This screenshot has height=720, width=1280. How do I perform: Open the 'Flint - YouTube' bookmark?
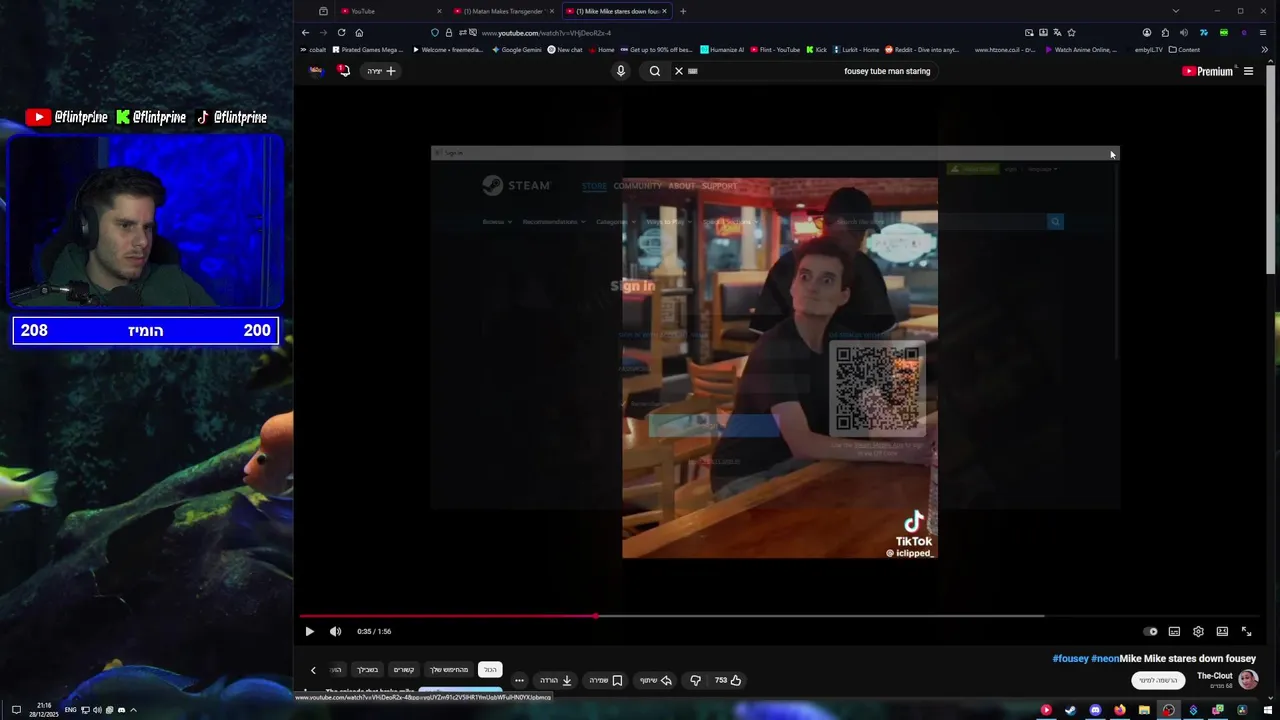pyautogui.click(x=774, y=49)
